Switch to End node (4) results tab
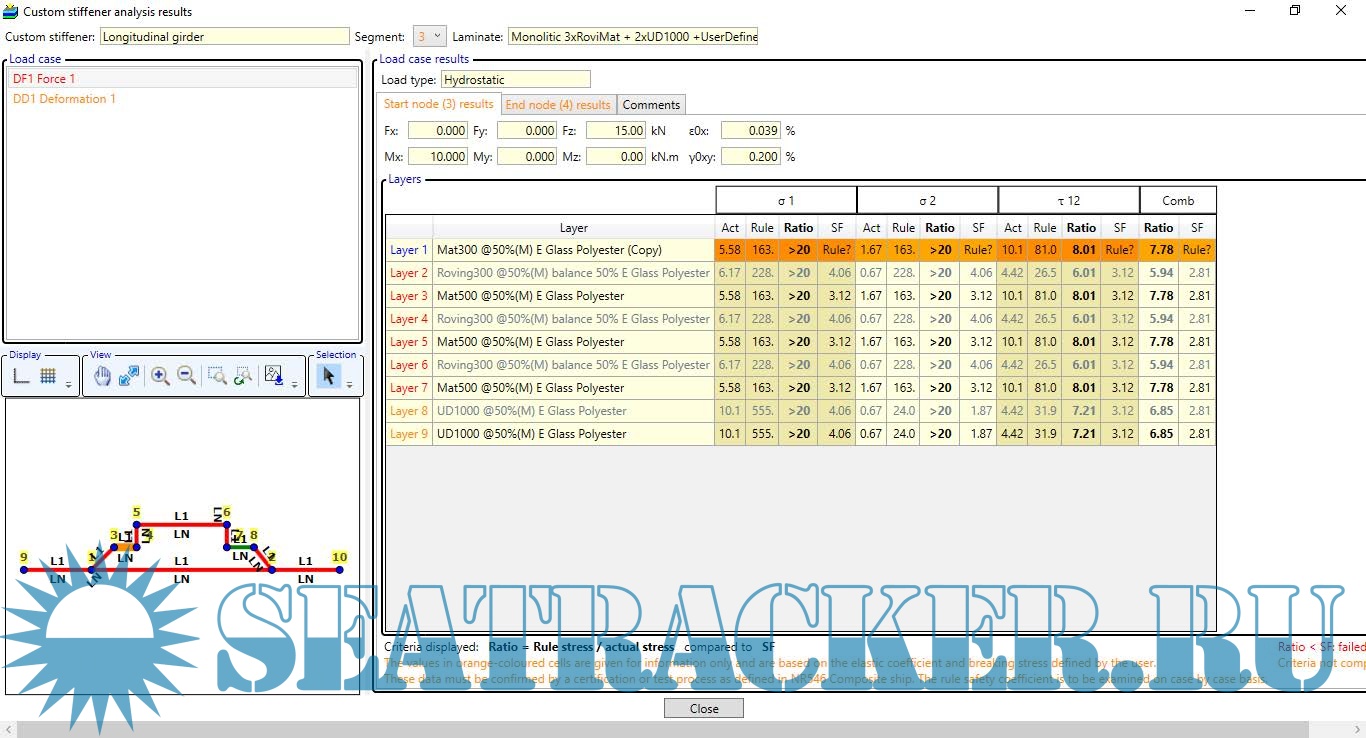This screenshot has height=738, width=1366. 558,105
